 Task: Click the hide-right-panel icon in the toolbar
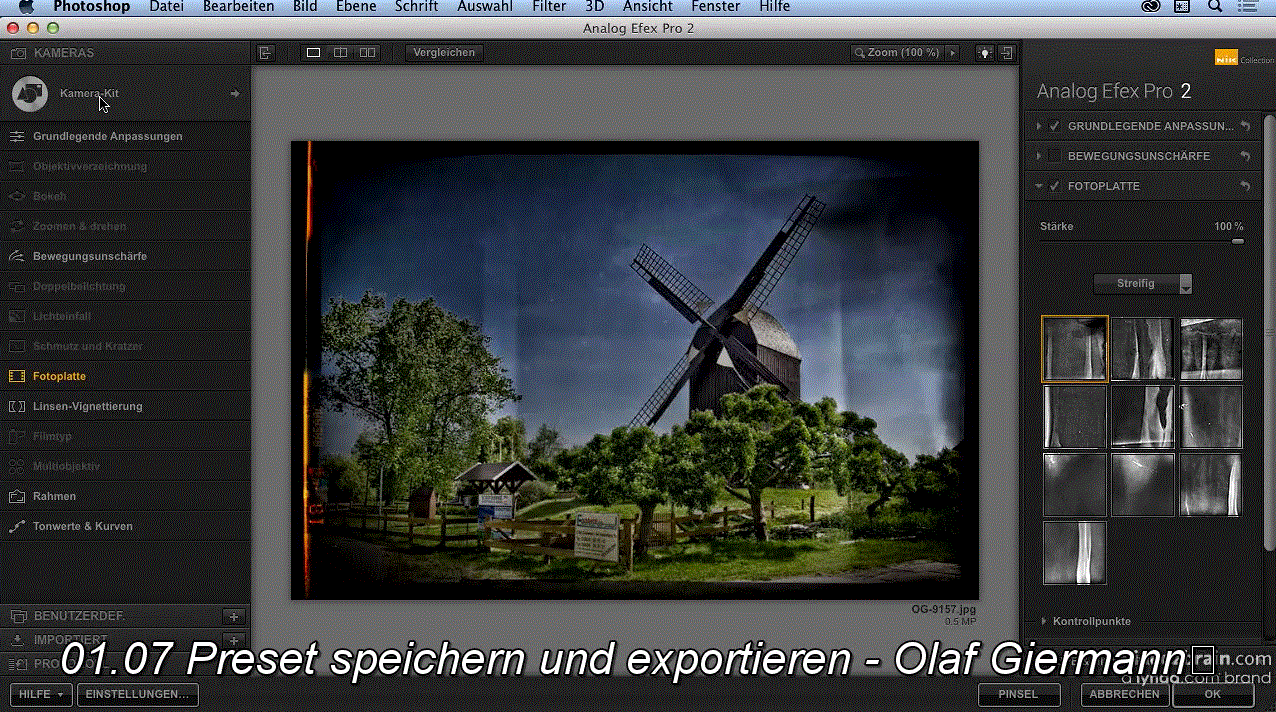[1007, 52]
